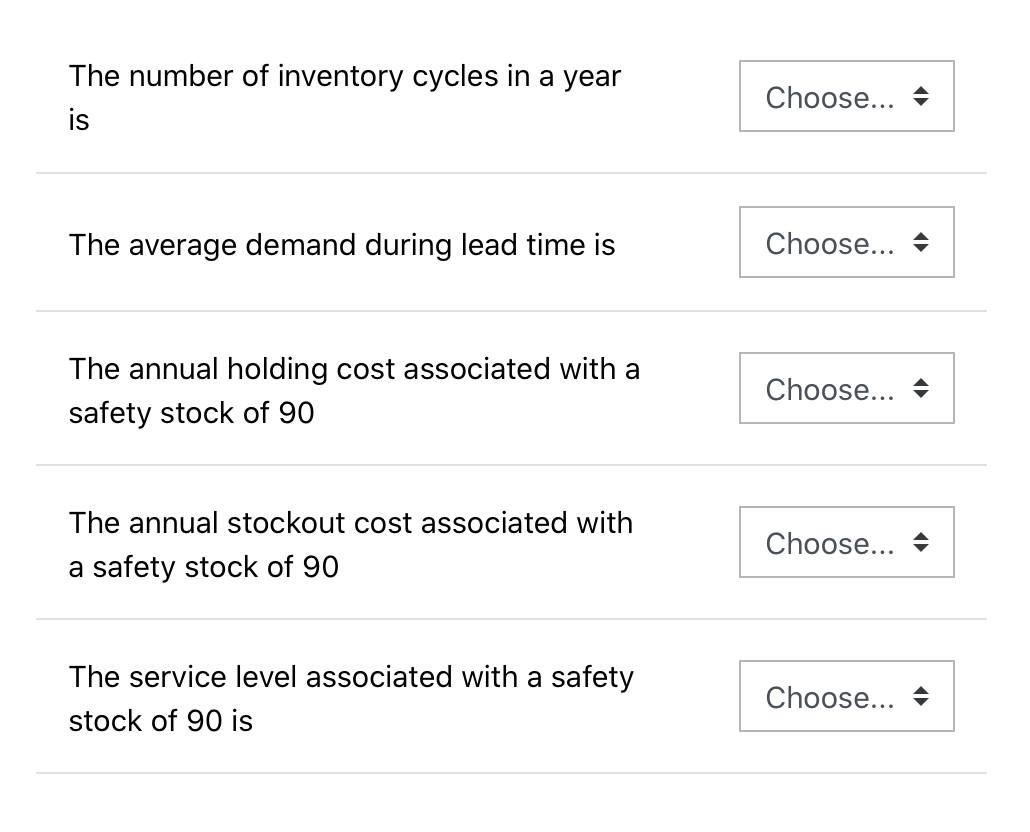This screenshot has width=1030, height=832.
Task: Click the "Choose..." placeholder beside average demand
Action: pos(829,244)
